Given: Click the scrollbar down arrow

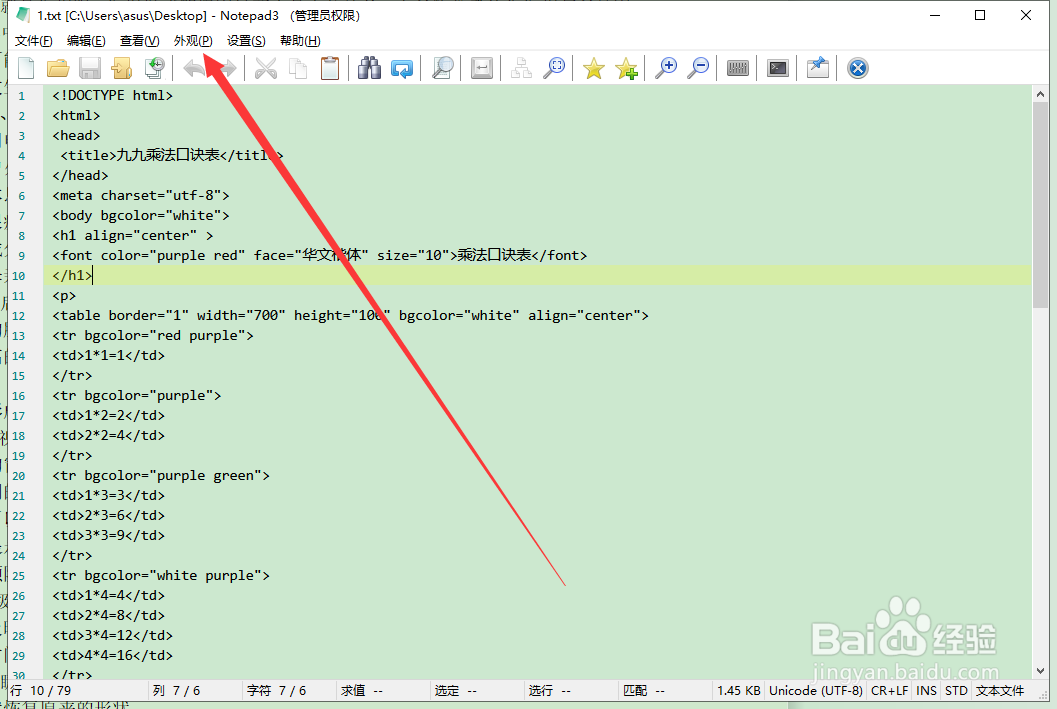Looking at the screenshot, I should (x=1040, y=671).
